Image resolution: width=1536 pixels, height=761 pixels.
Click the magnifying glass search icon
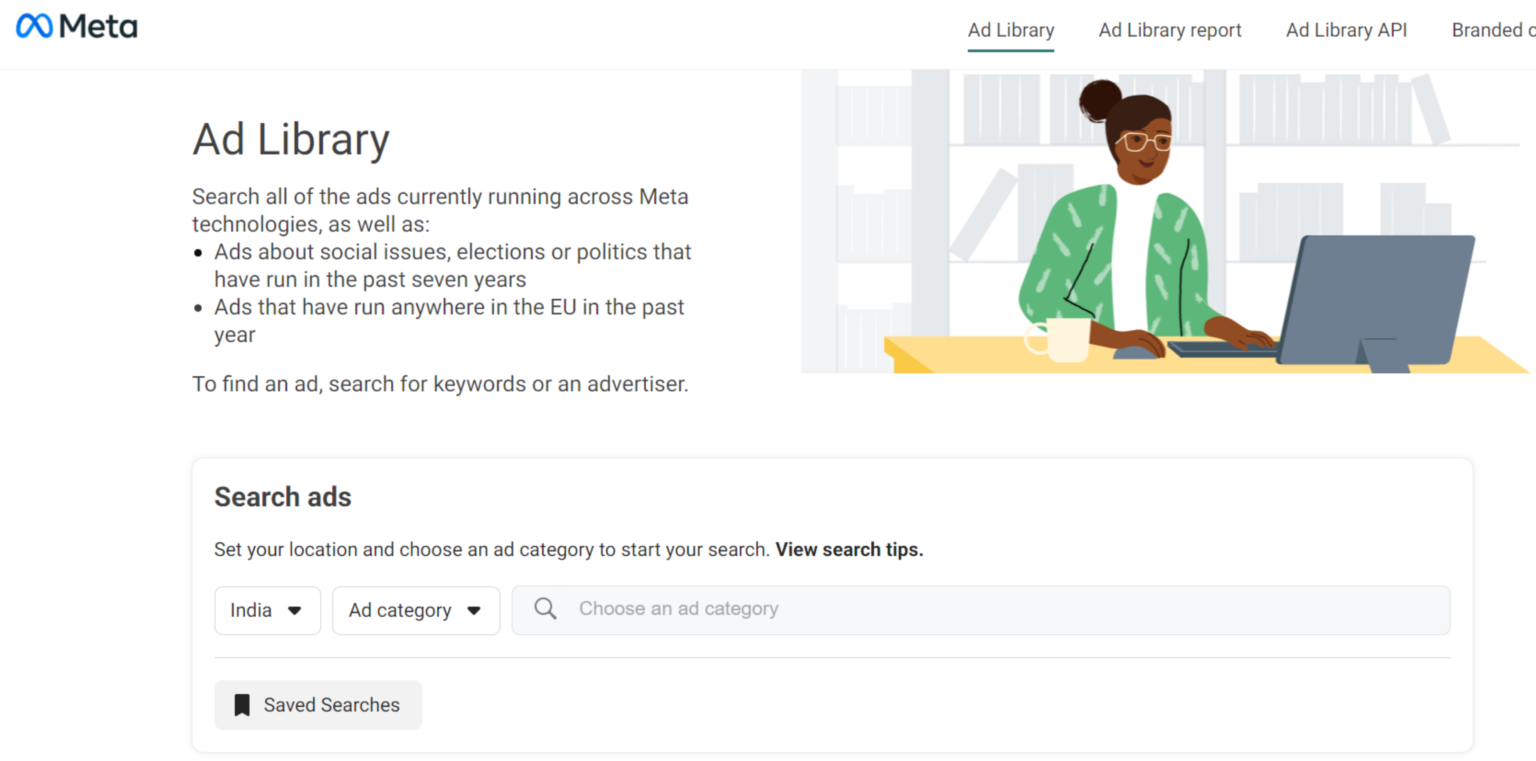(545, 609)
